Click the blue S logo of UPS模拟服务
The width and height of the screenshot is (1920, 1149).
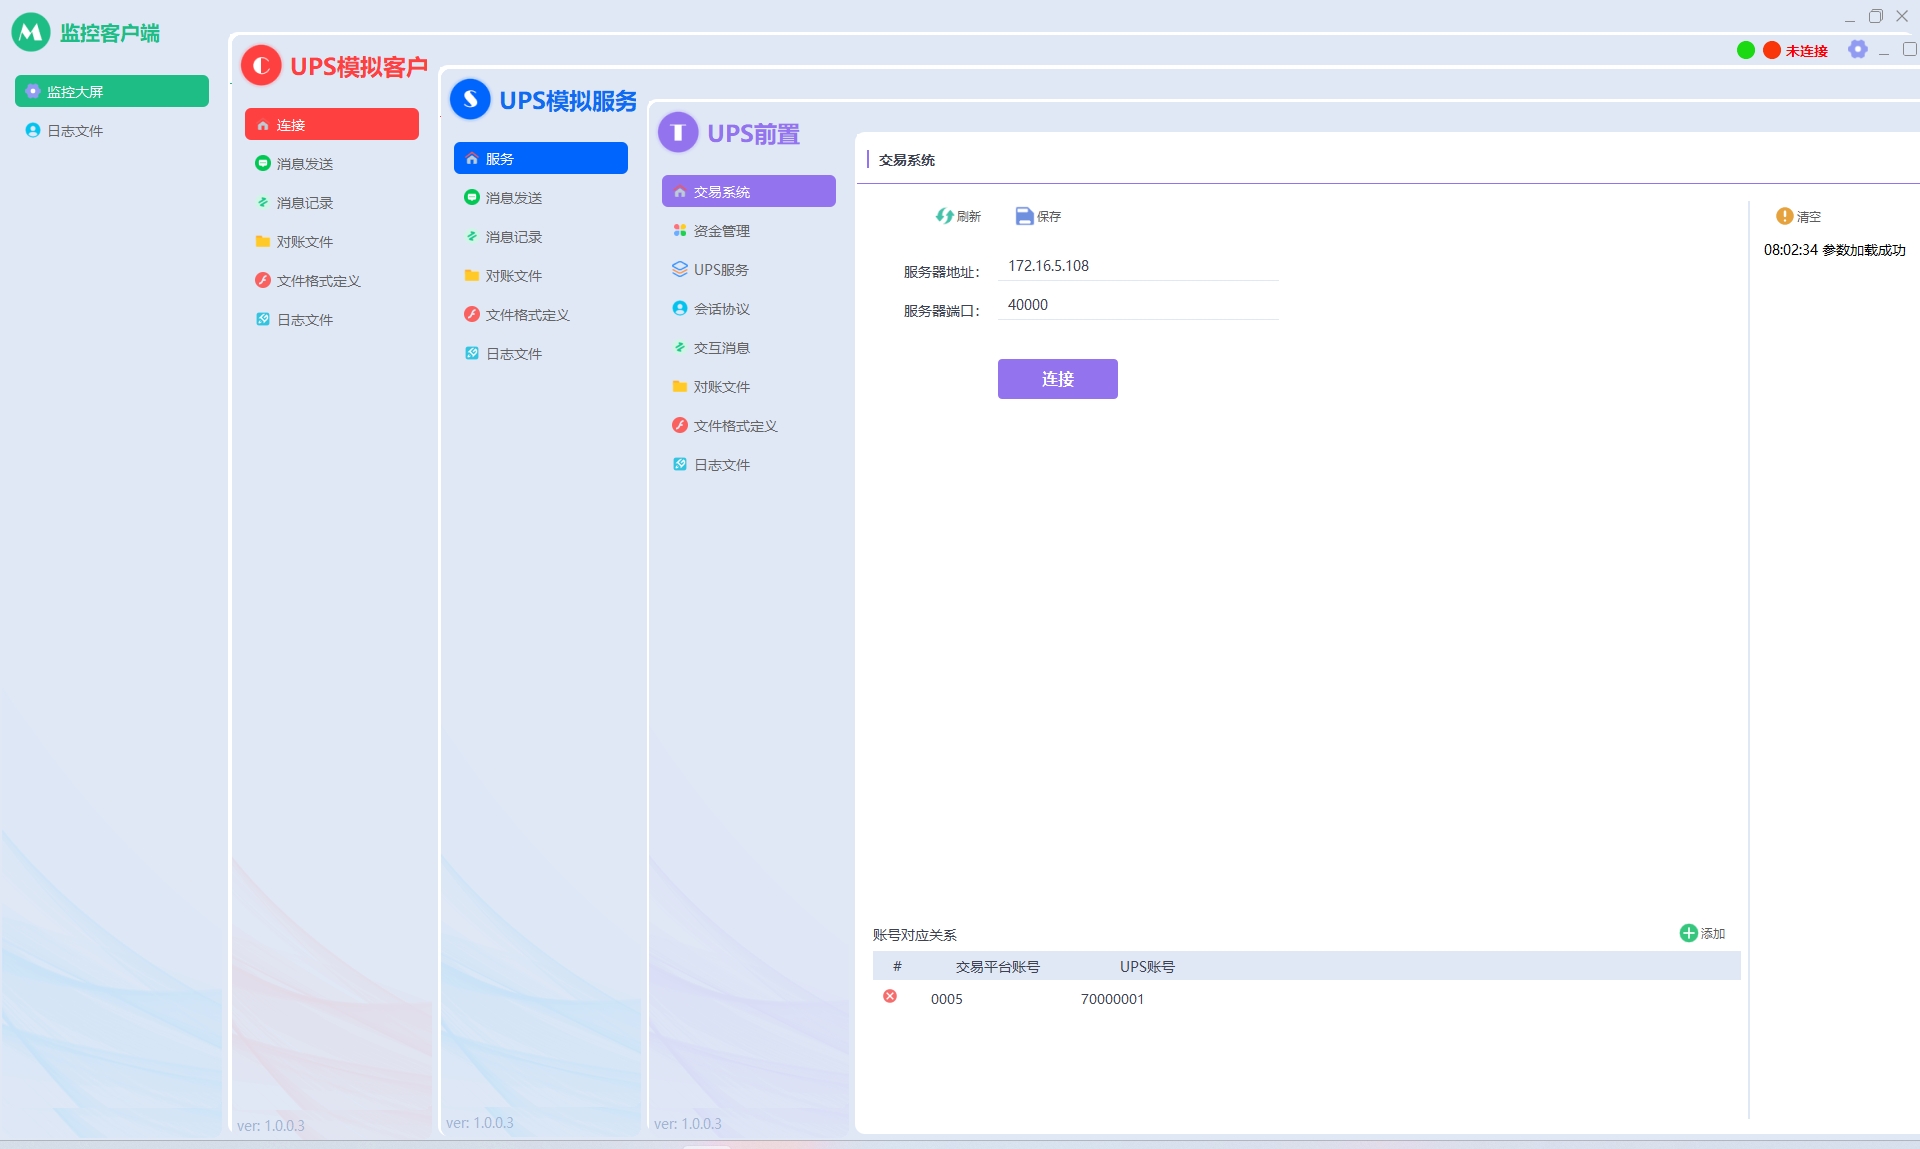coord(470,99)
